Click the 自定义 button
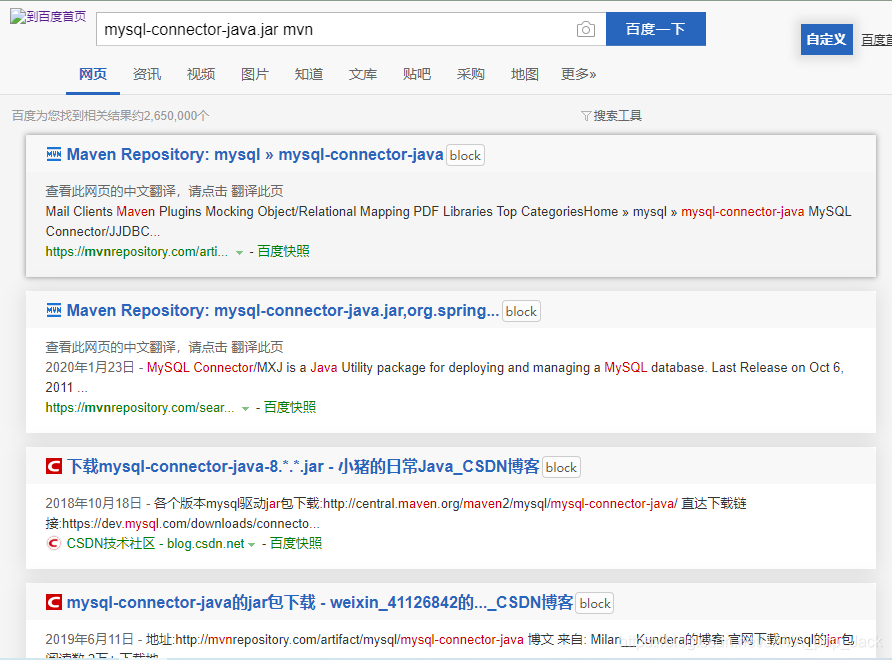This screenshot has height=660, width=892. click(827, 39)
